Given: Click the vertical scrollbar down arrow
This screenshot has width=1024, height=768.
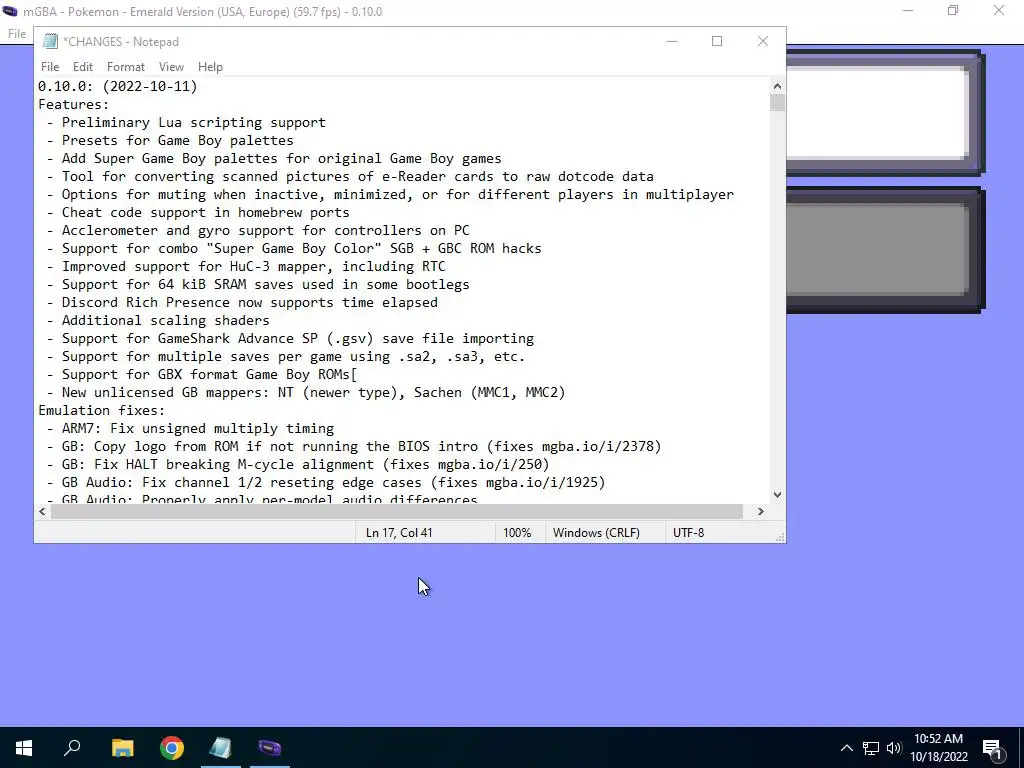Looking at the screenshot, I should click(777, 495).
